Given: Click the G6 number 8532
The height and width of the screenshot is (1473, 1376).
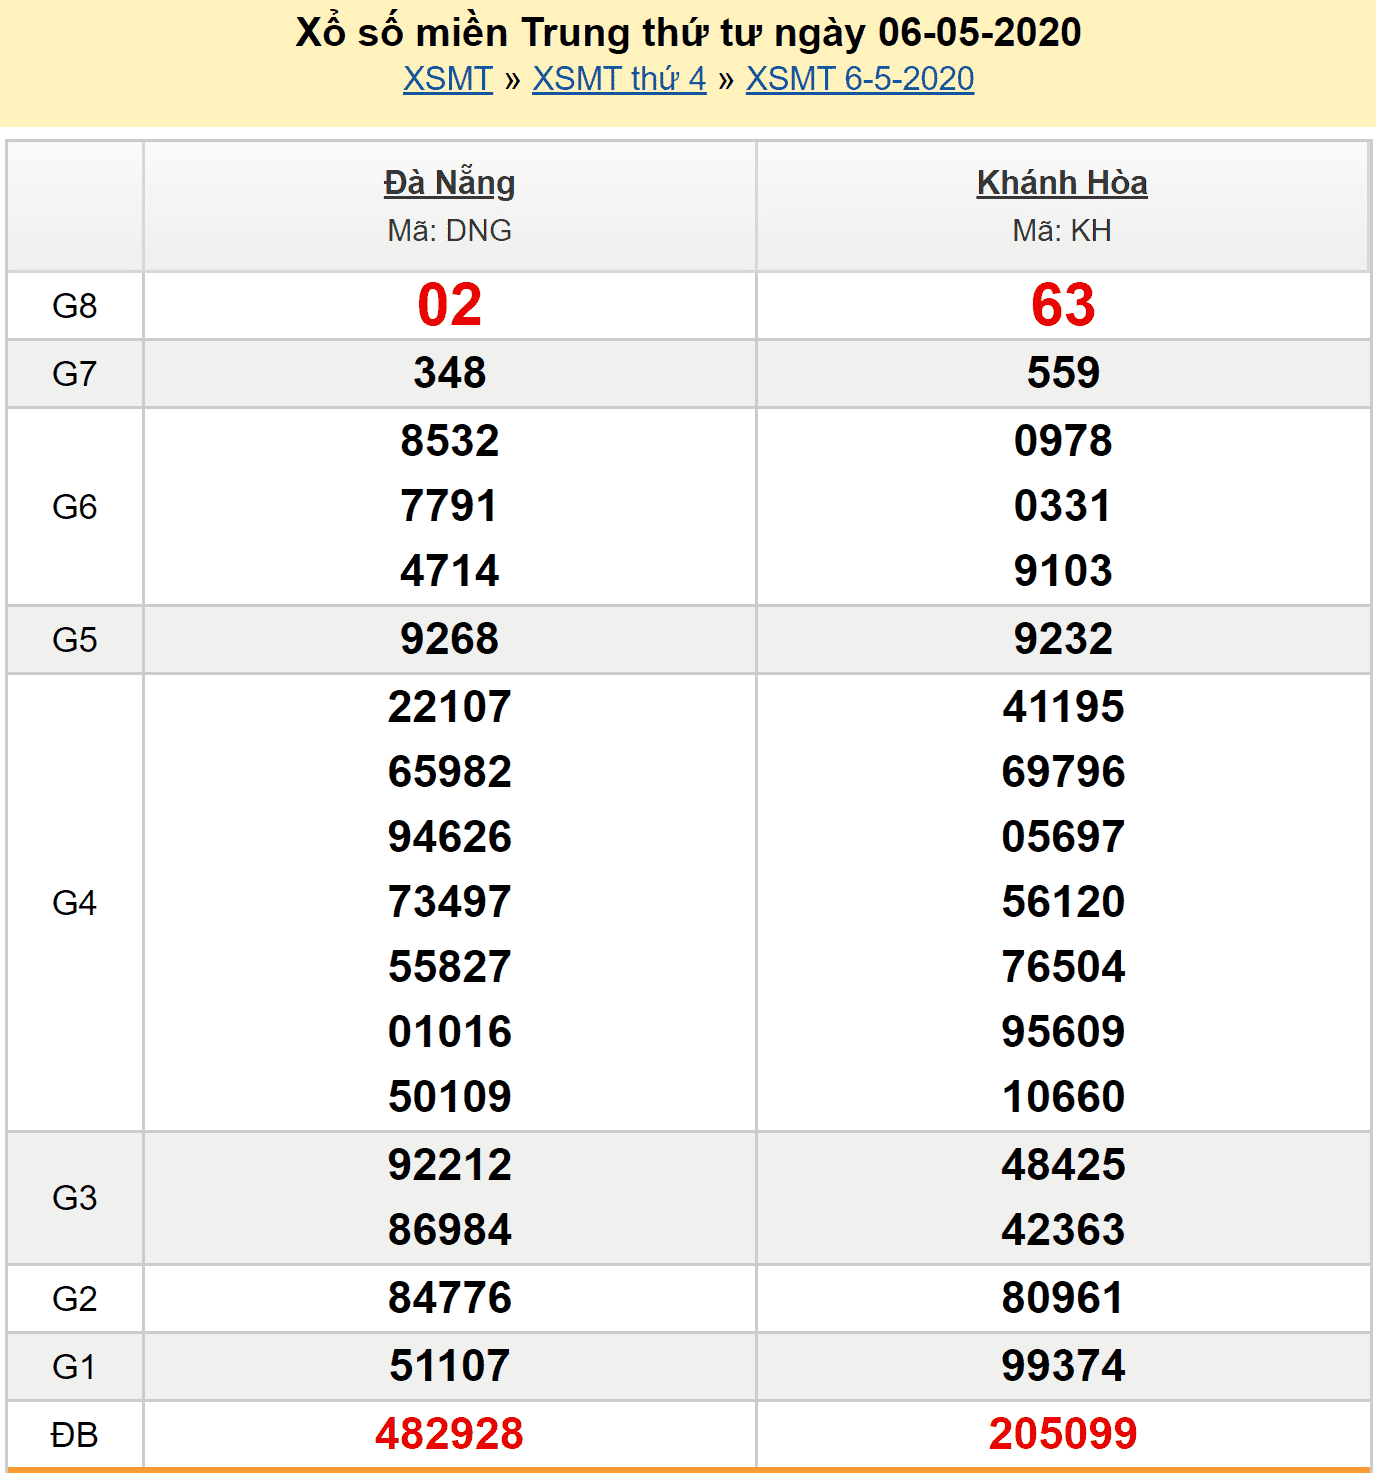Looking at the screenshot, I should [x=450, y=441].
